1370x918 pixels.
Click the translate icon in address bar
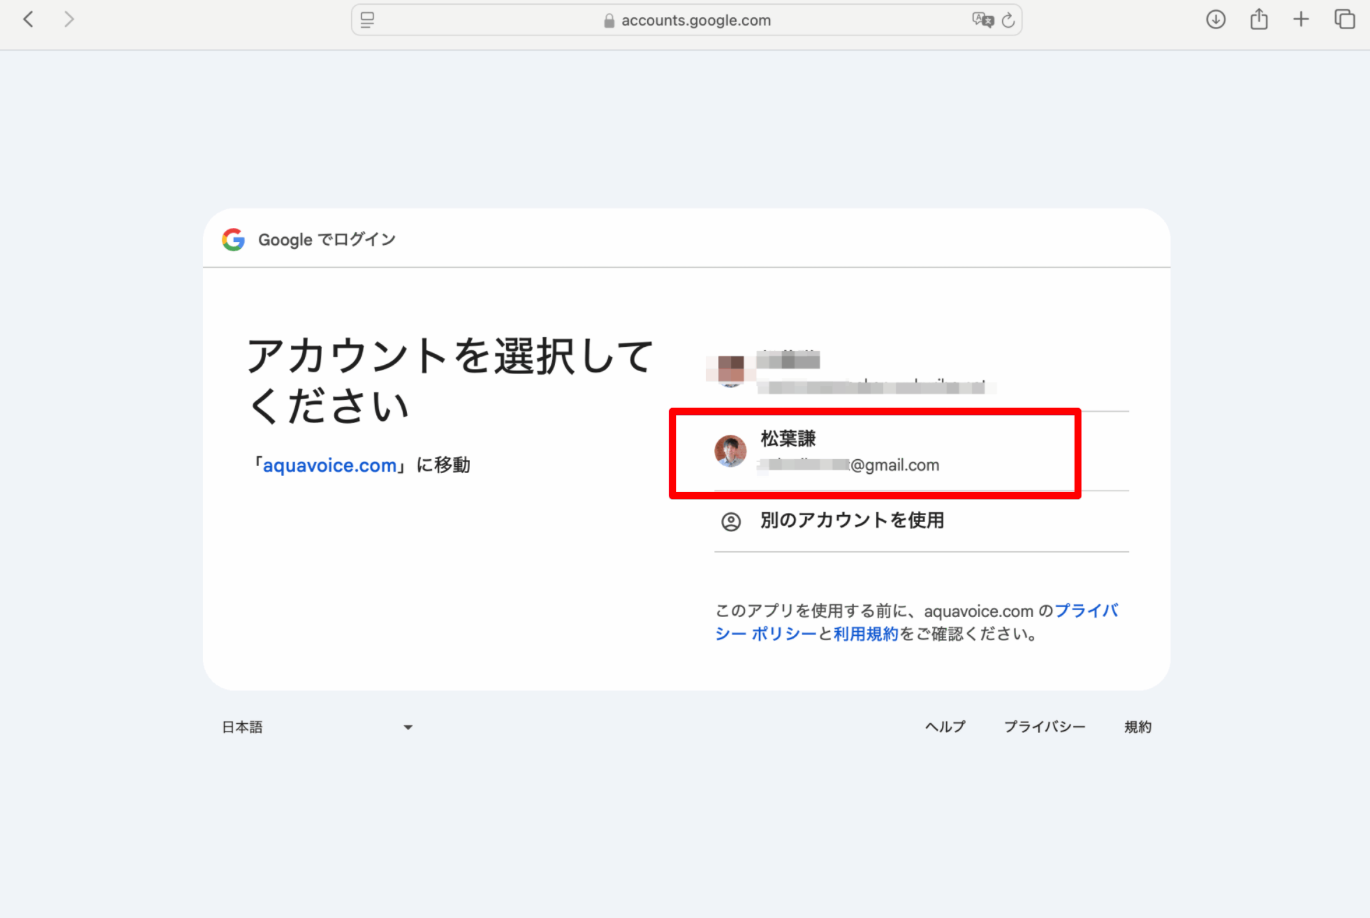pyautogui.click(x=982, y=20)
